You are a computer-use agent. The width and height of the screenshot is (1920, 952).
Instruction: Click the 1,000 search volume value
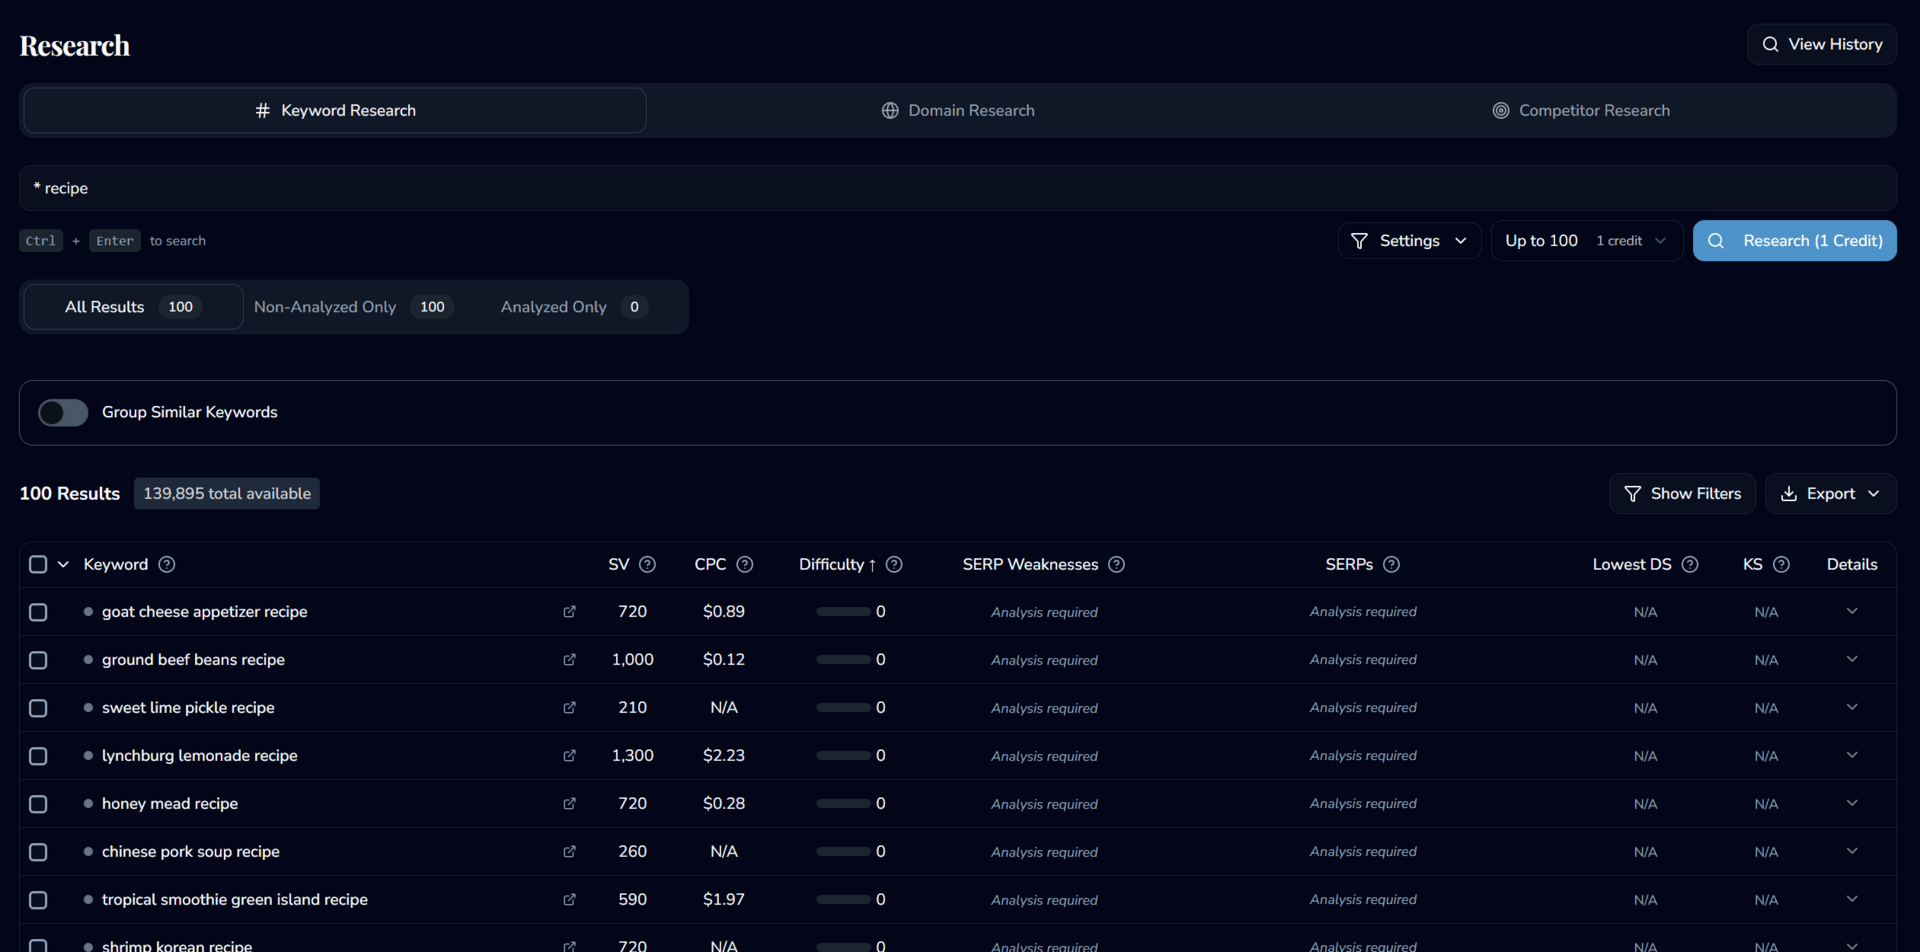coord(633,660)
